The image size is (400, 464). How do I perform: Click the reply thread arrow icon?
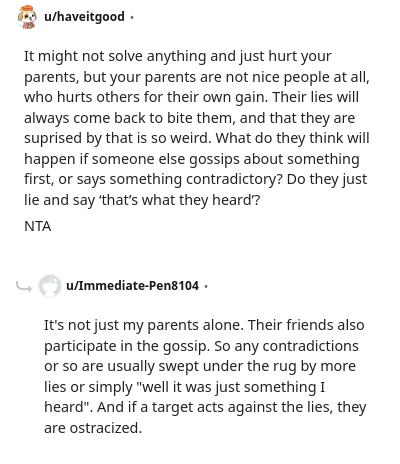[x=24, y=286]
